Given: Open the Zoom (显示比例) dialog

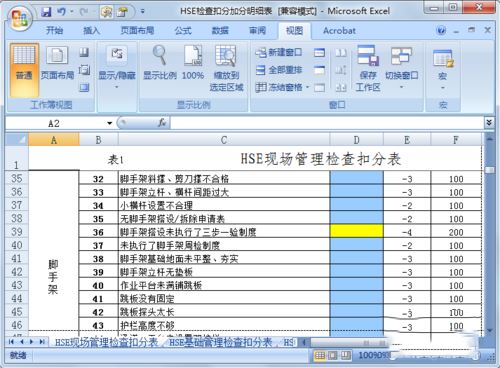Looking at the screenshot, I should (x=160, y=63).
